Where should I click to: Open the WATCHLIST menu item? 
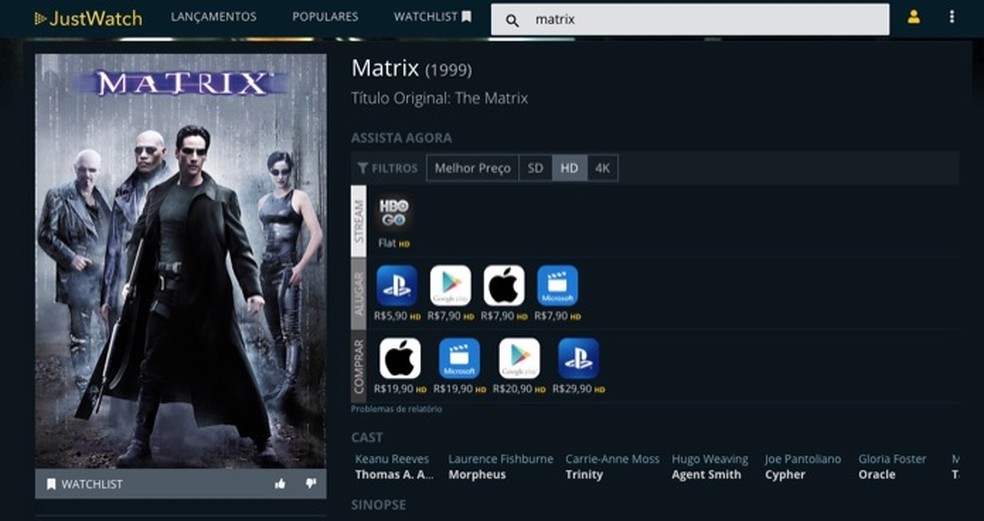[432, 17]
